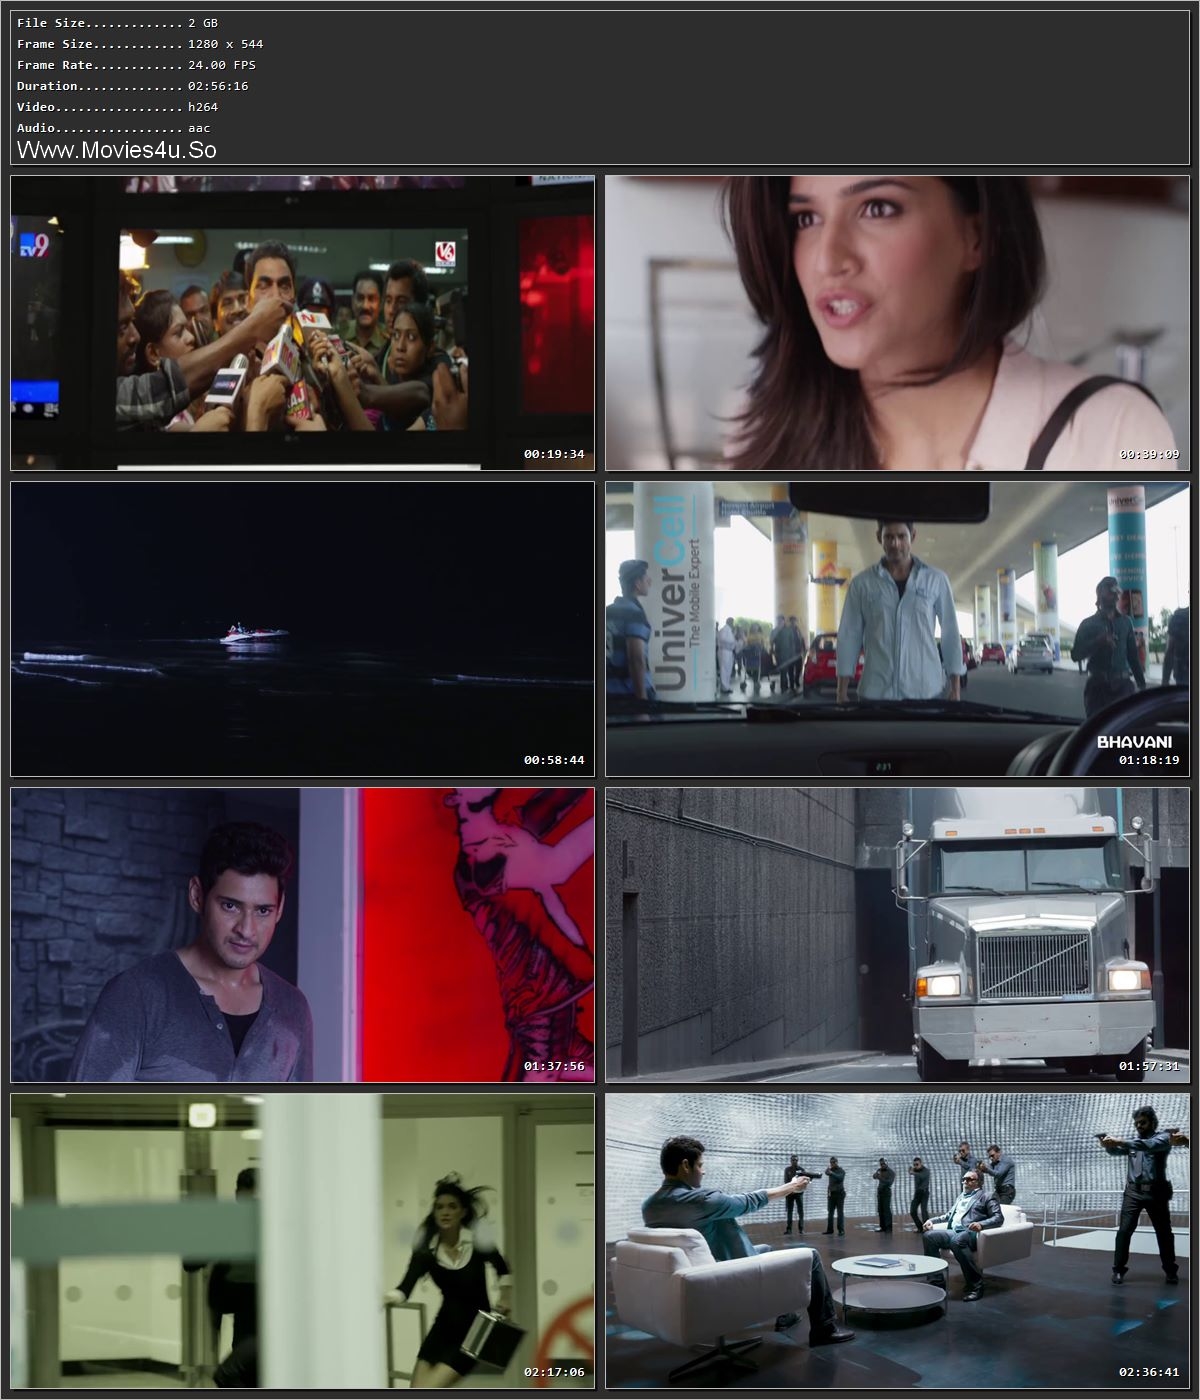Select the timestamp 01:18:19 label

[1150, 760]
